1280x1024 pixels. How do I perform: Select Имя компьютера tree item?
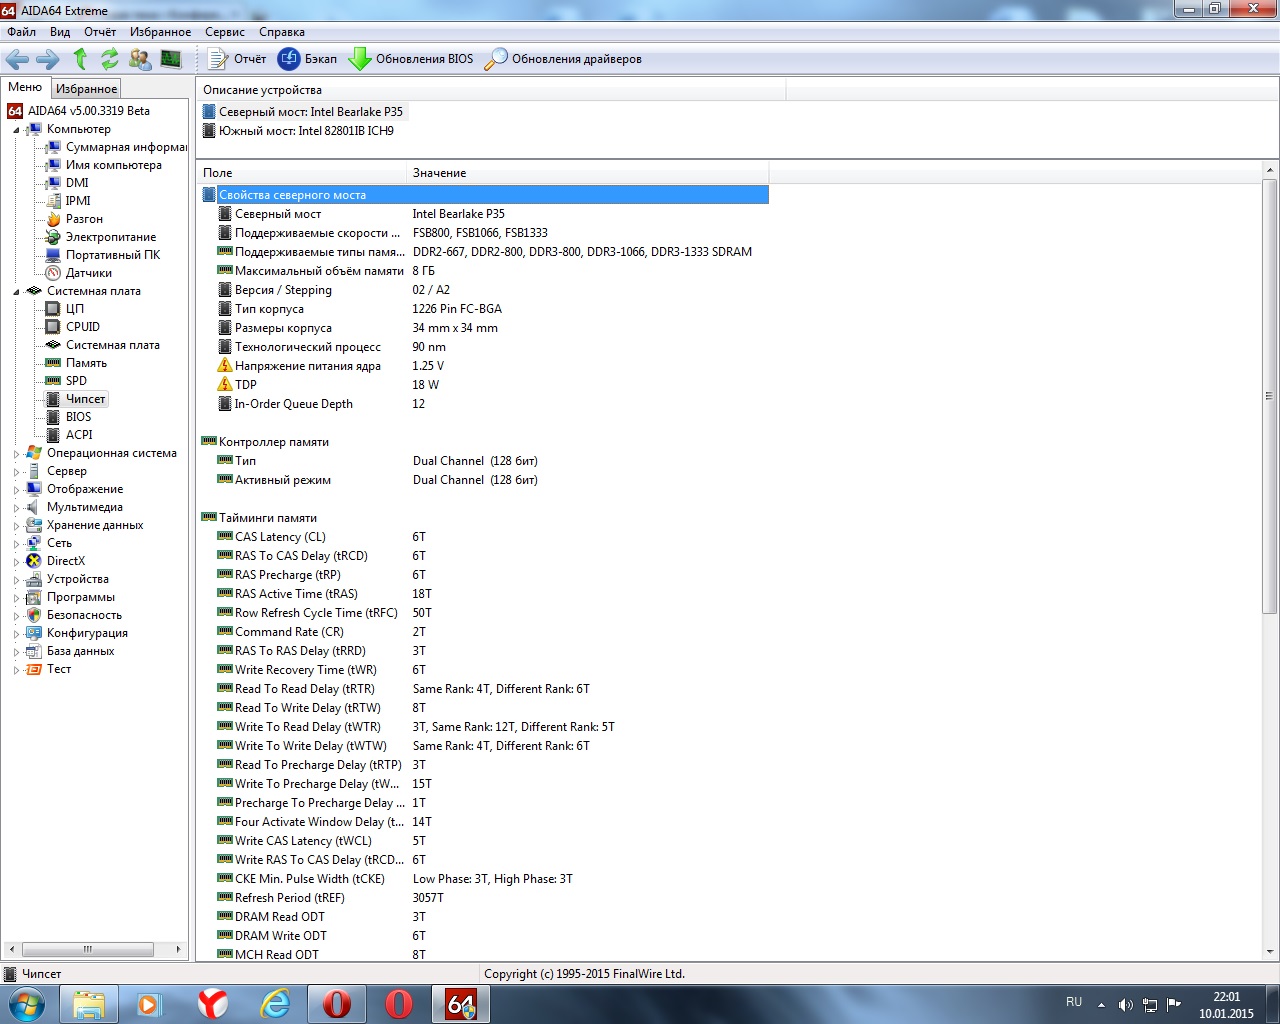[x=113, y=165]
